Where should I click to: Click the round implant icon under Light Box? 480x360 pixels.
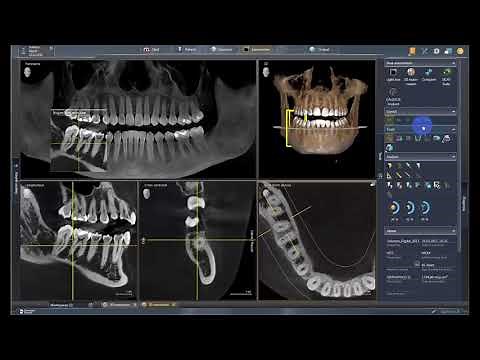coord(393,97)
